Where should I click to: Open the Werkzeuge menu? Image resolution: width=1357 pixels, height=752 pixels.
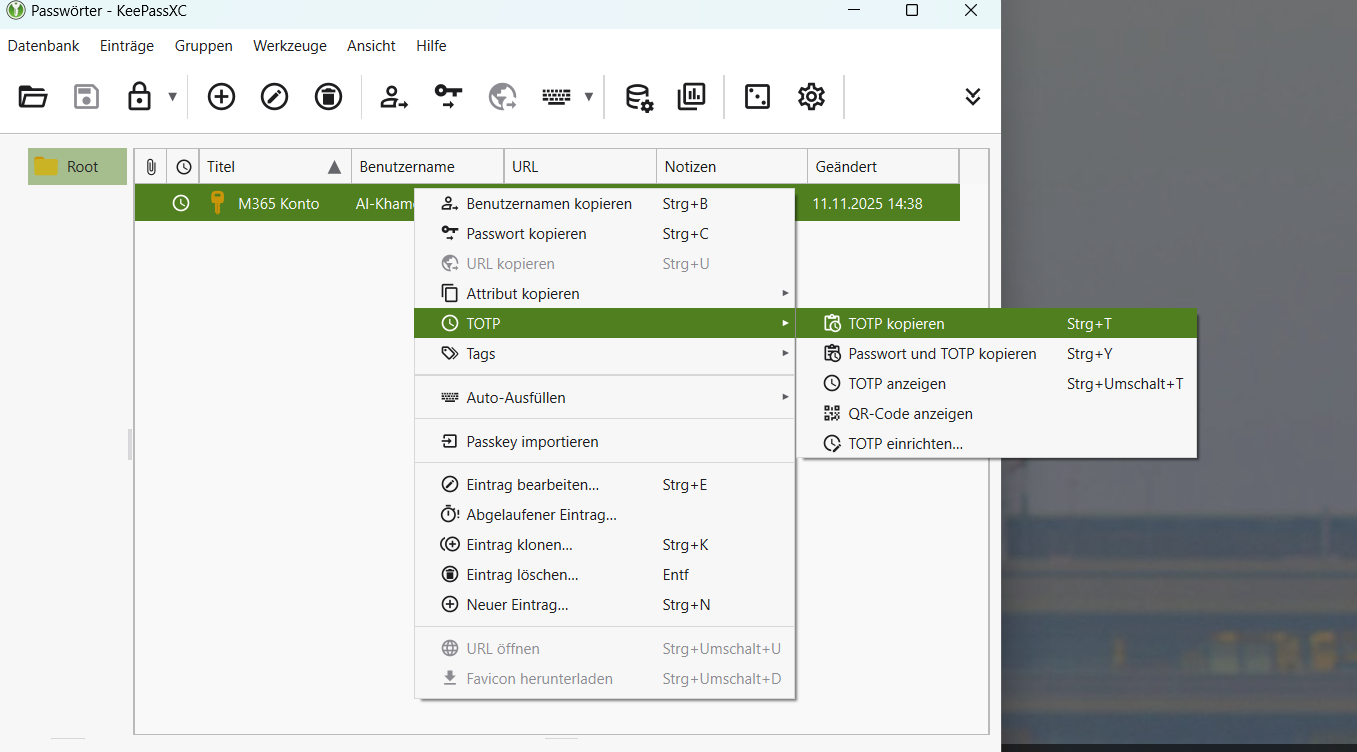(x=289, y=46)
